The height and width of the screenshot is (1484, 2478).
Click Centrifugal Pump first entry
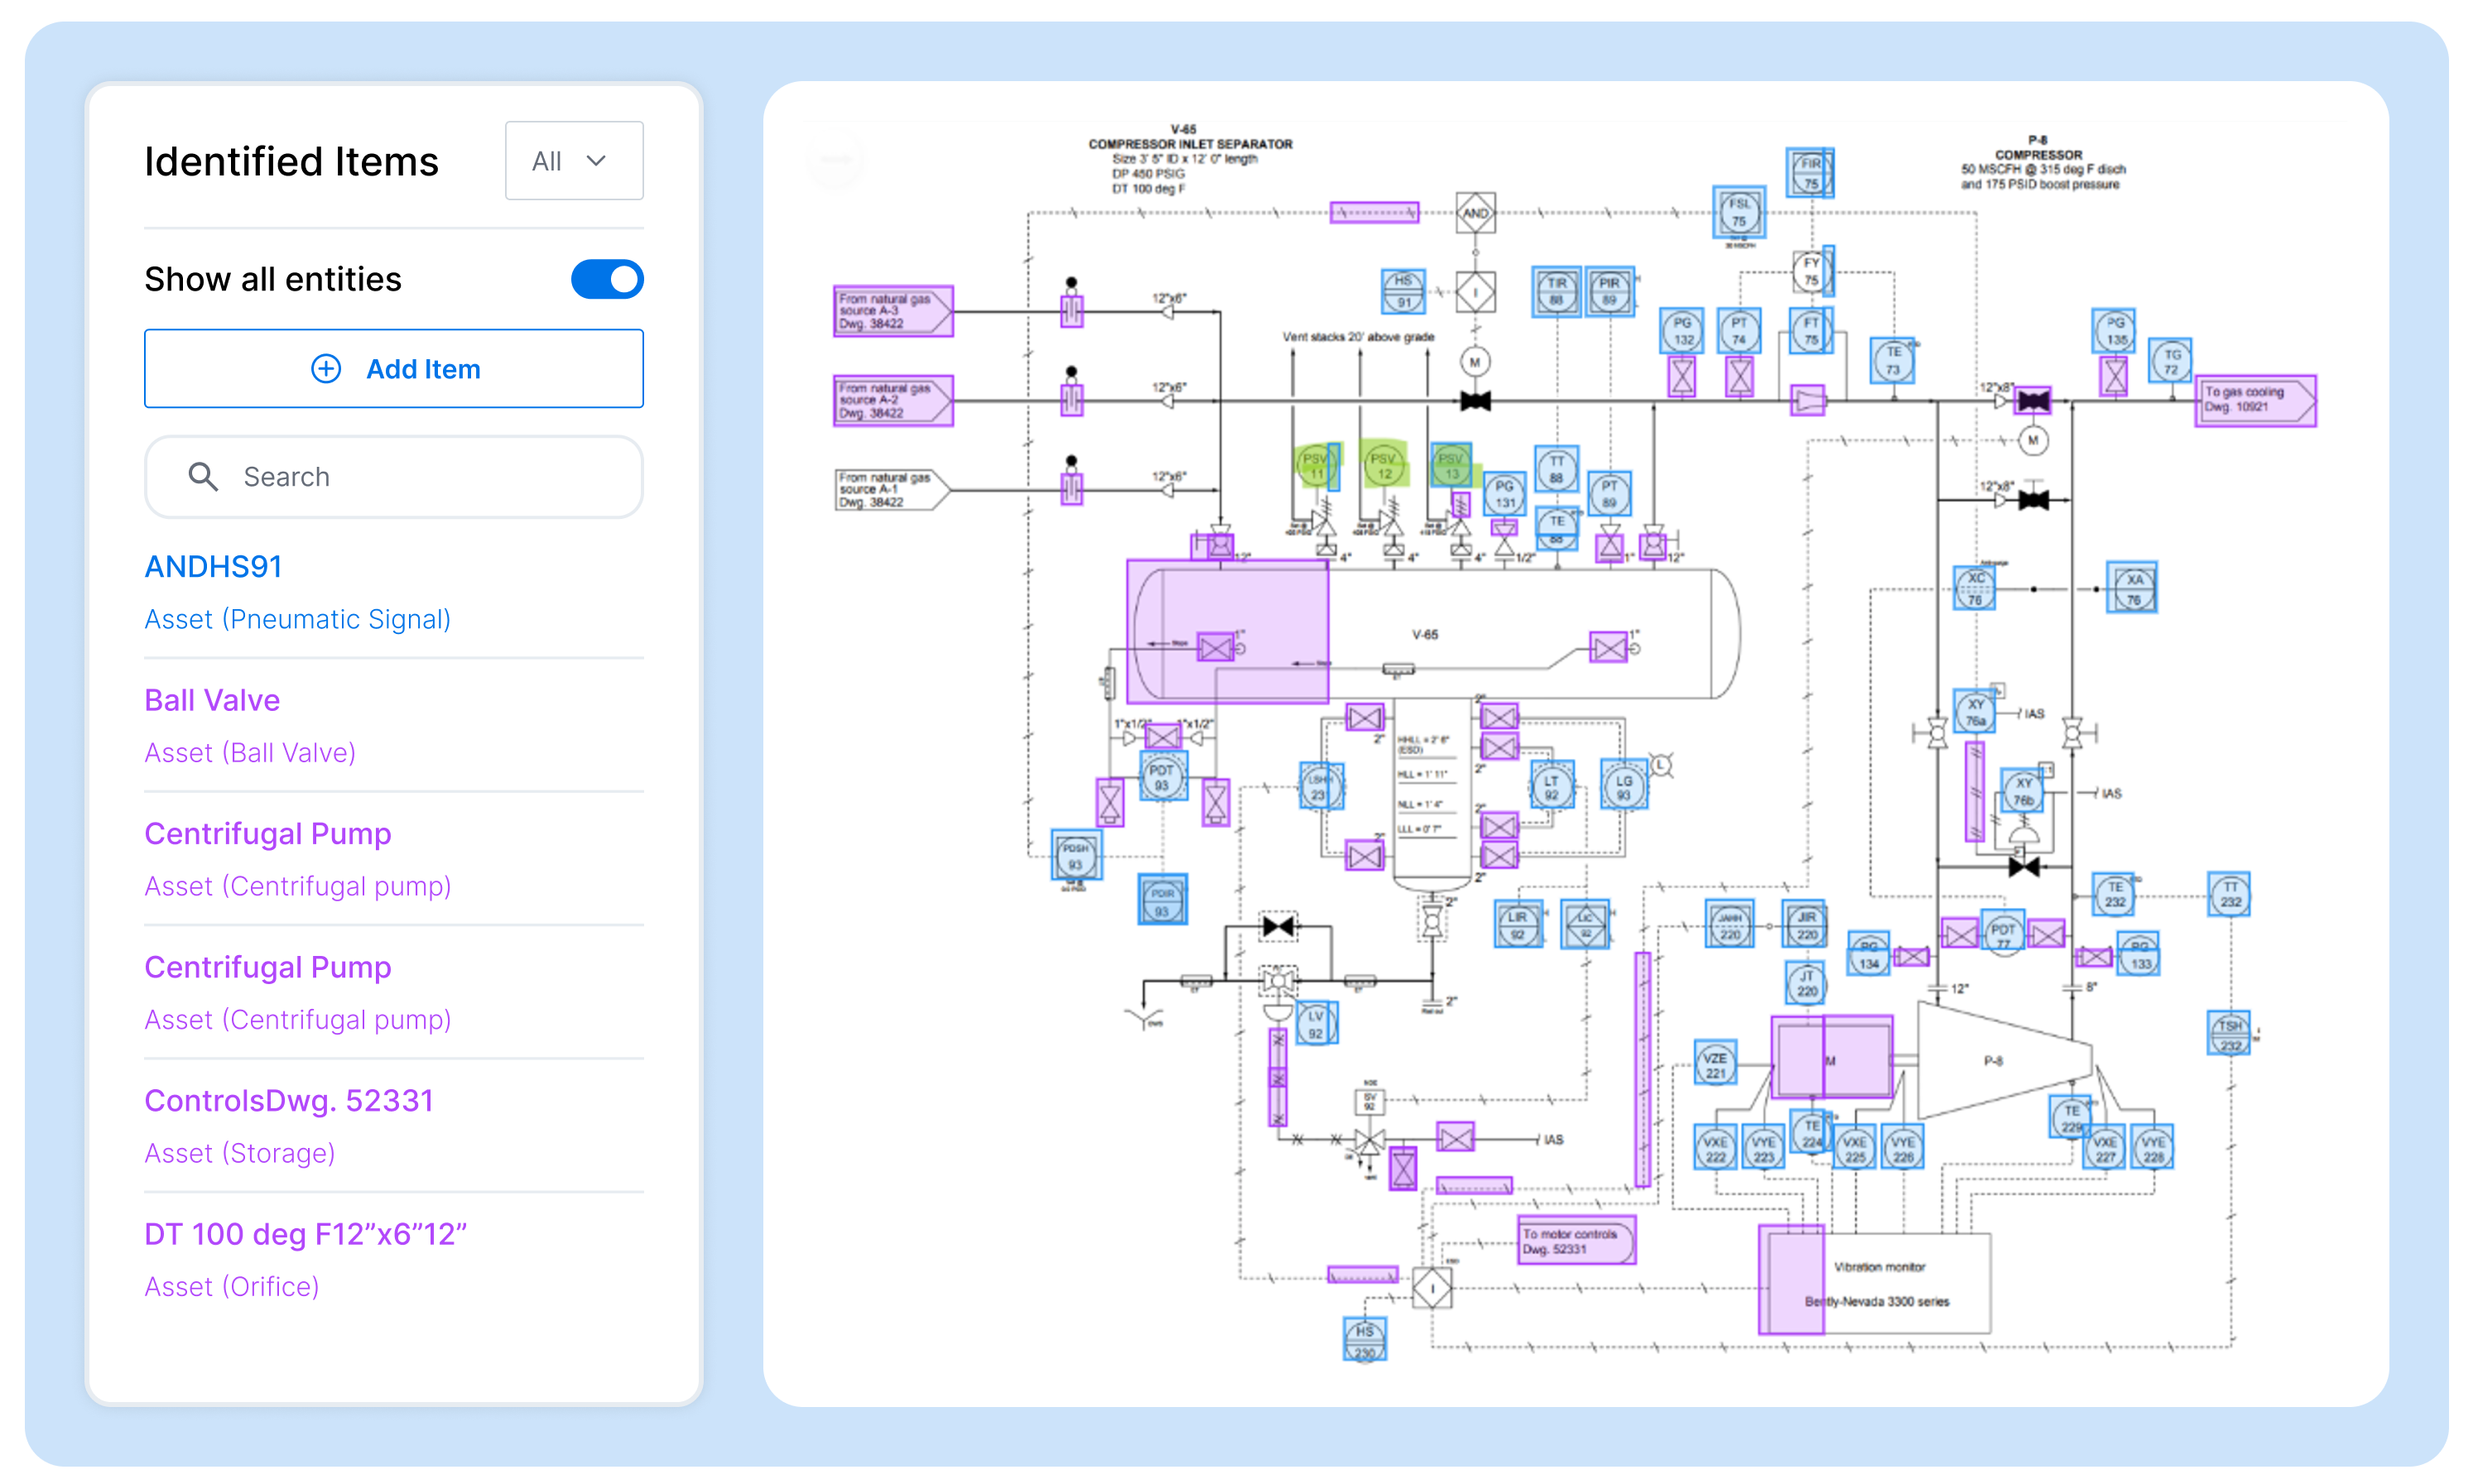tap(267, 832)
